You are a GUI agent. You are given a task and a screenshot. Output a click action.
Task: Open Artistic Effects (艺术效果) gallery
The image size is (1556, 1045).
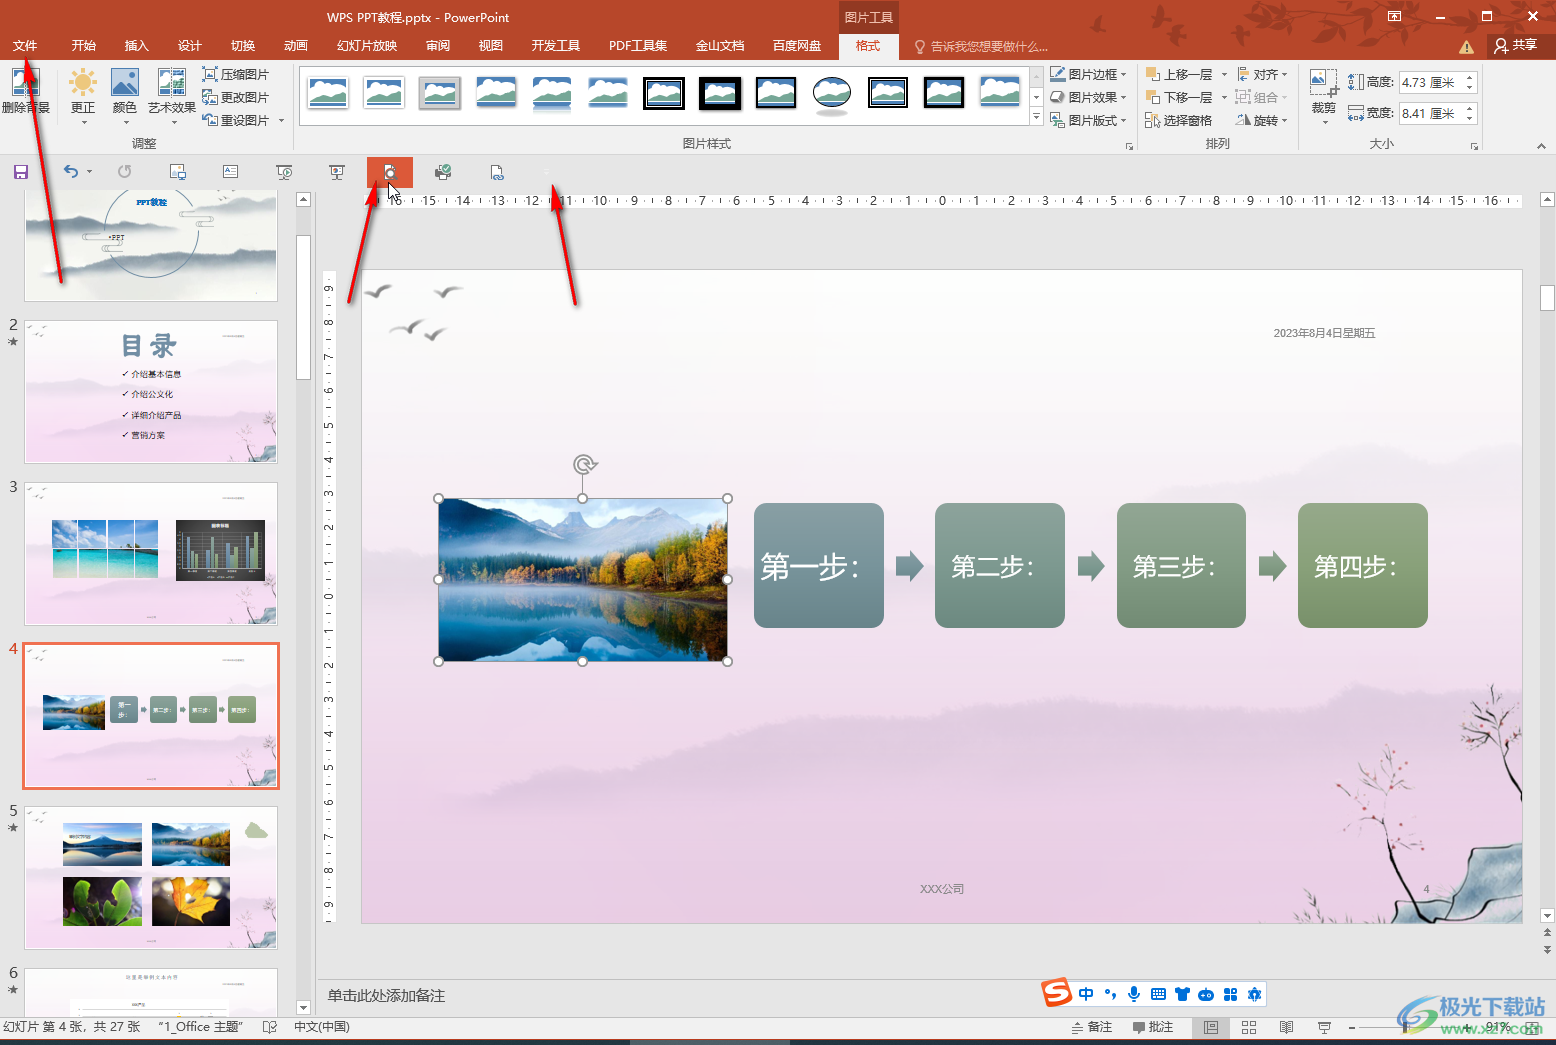(172, 96)
